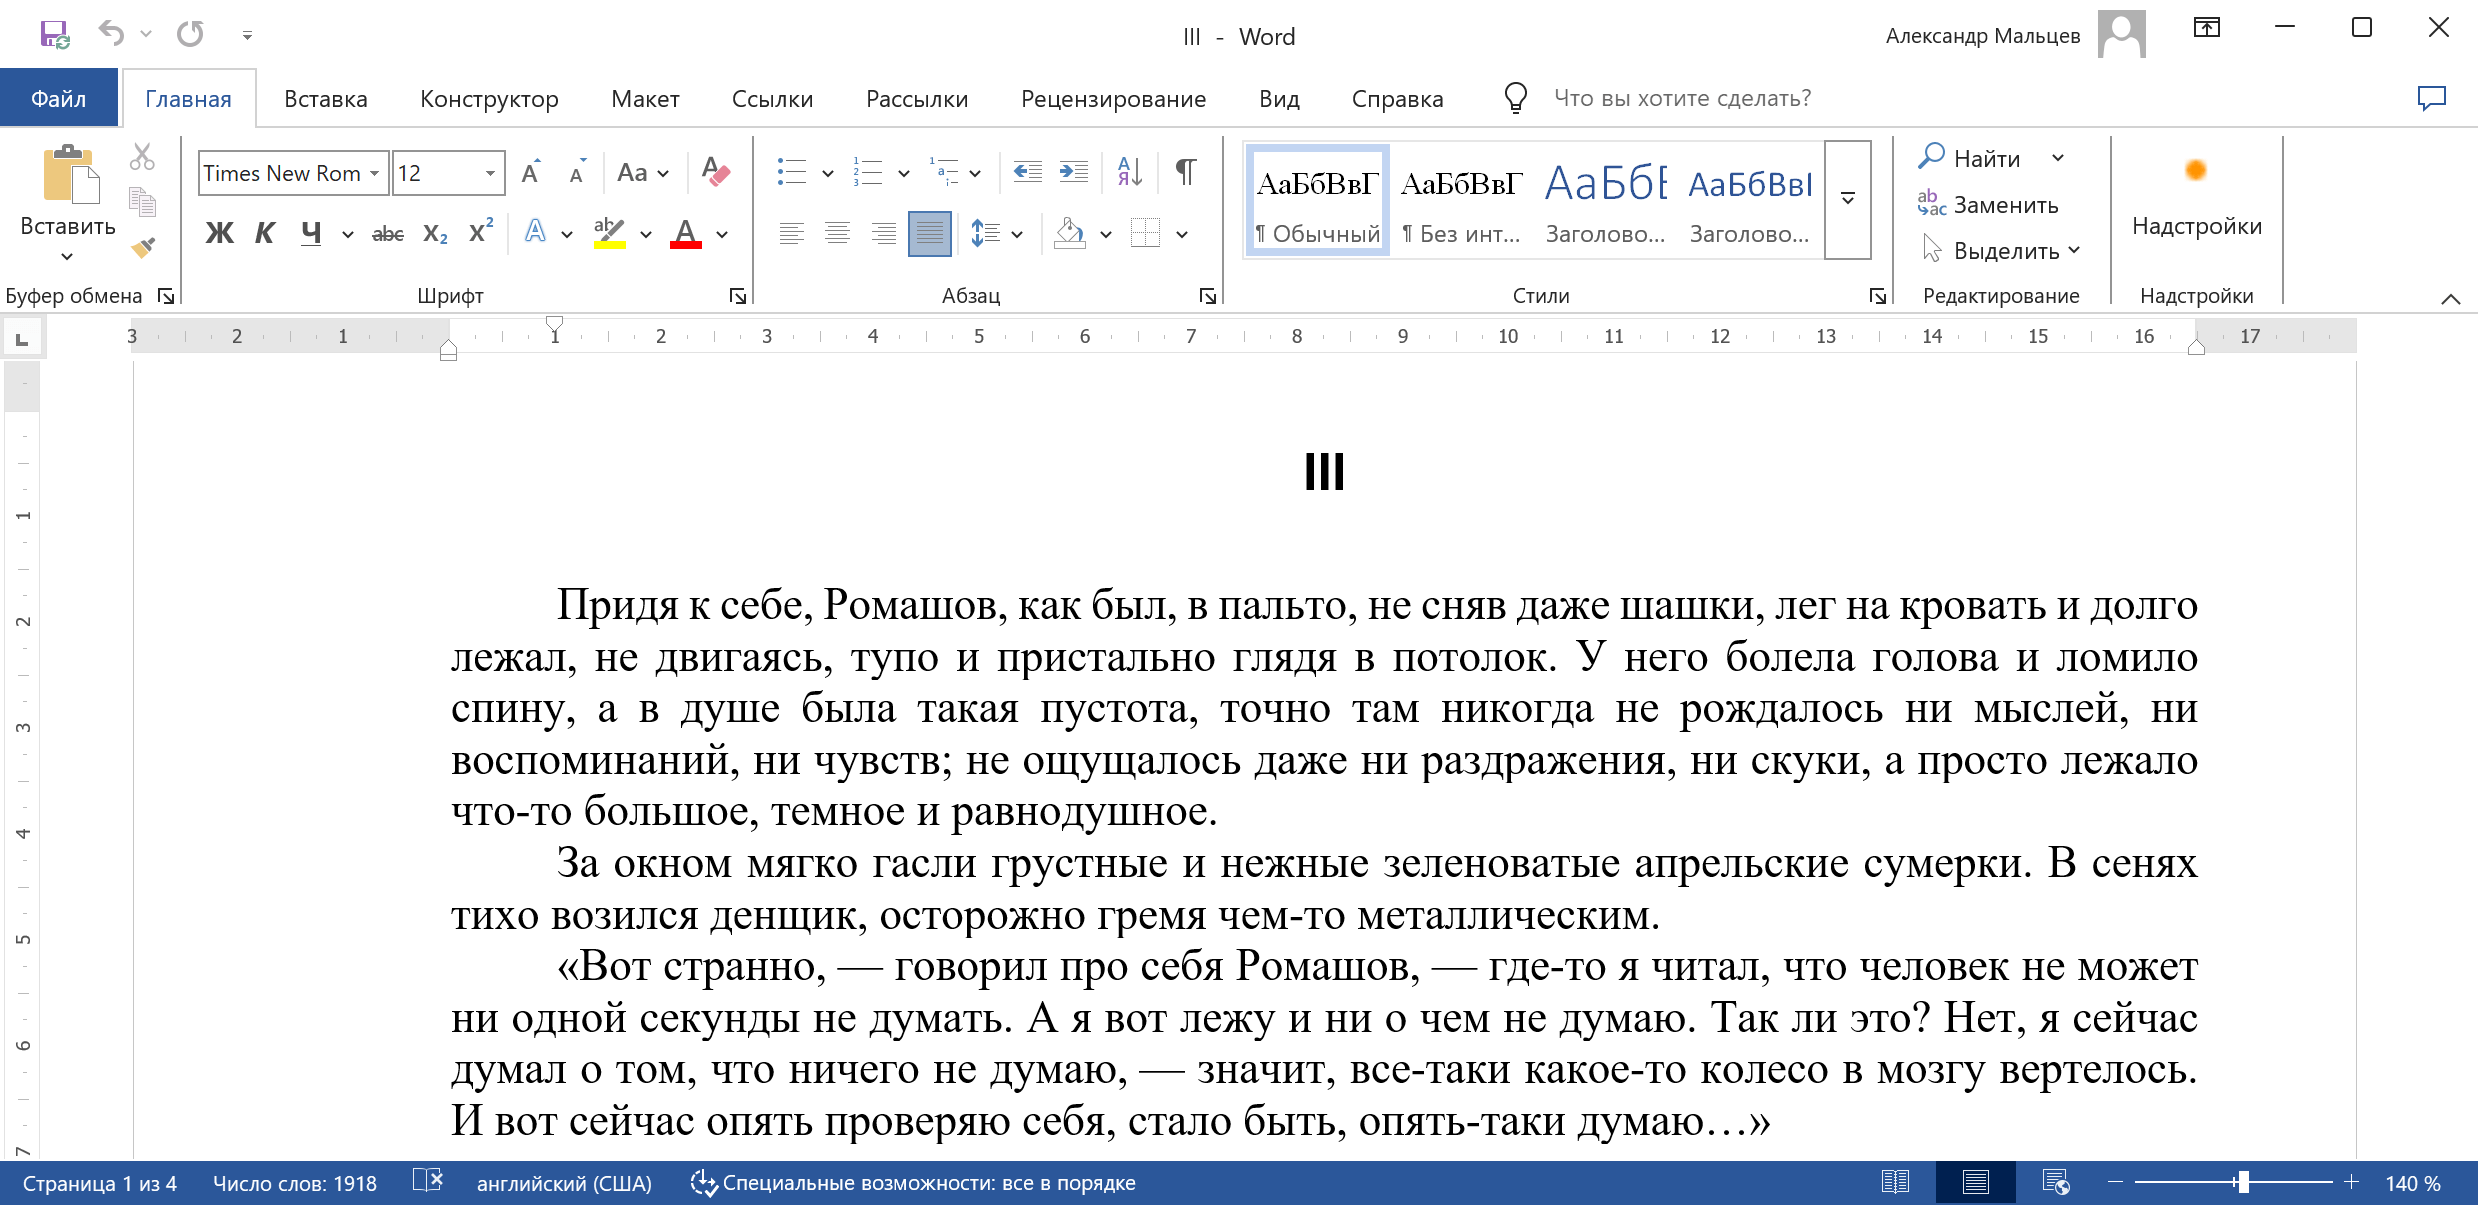This screenshot has height=1205, width=2478.
Task: Click the Format Painter brush icon
Action: (143, 247)
